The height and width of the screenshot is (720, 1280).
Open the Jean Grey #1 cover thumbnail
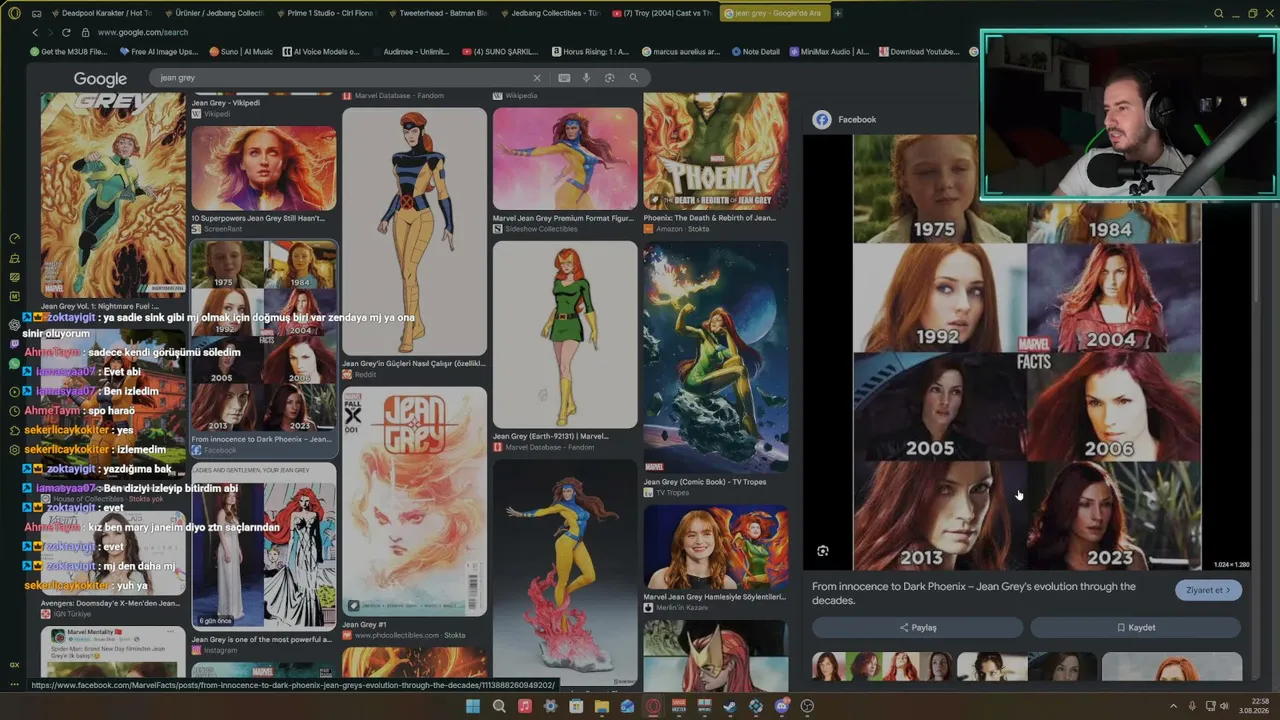tap(414, 502)
